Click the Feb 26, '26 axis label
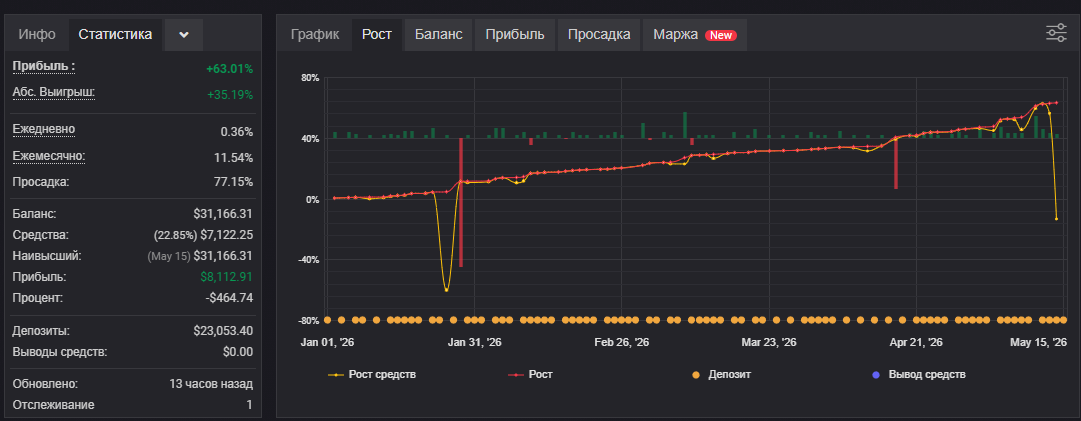This screenshot has width=1081, height=421. coord(622,342)
